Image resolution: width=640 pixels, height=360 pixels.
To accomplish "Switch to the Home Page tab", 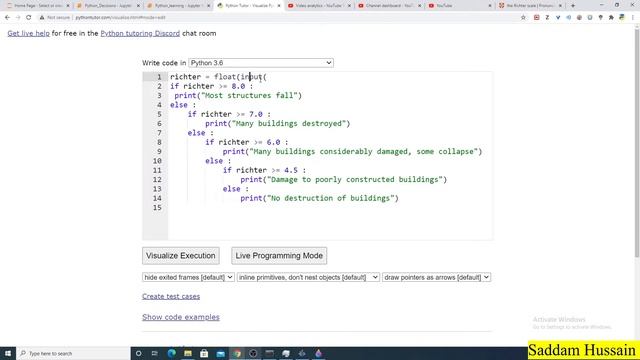I will [x=37, y=6].
